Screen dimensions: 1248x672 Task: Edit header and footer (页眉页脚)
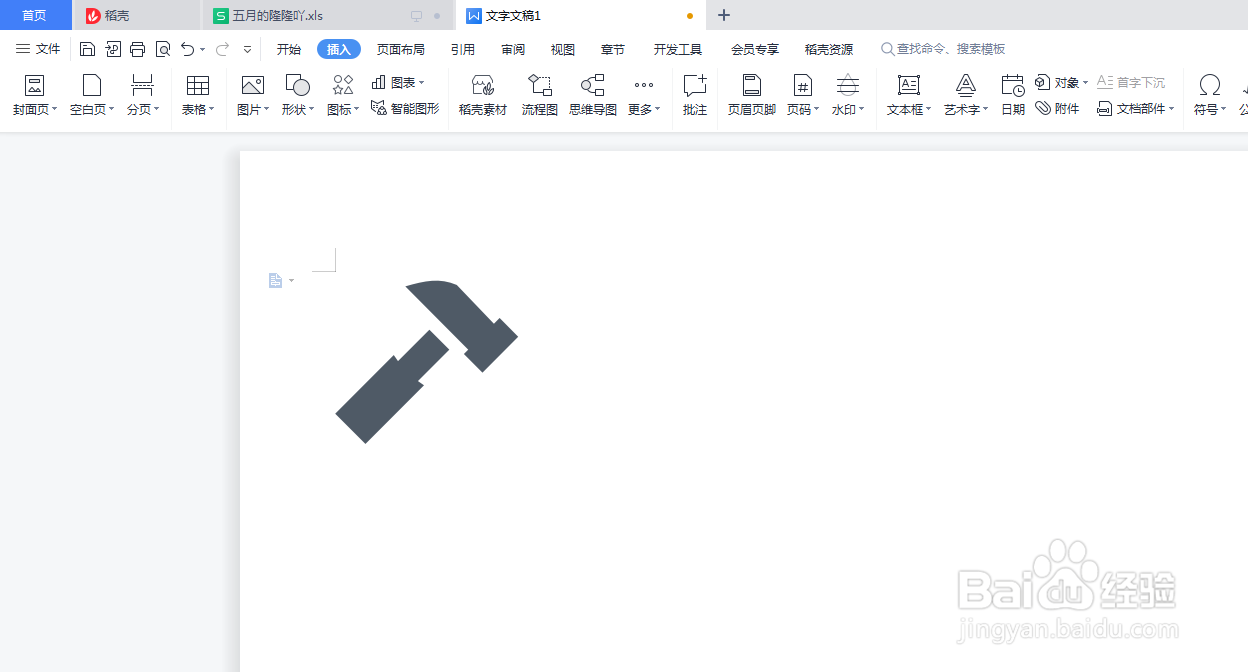point(752,96)
